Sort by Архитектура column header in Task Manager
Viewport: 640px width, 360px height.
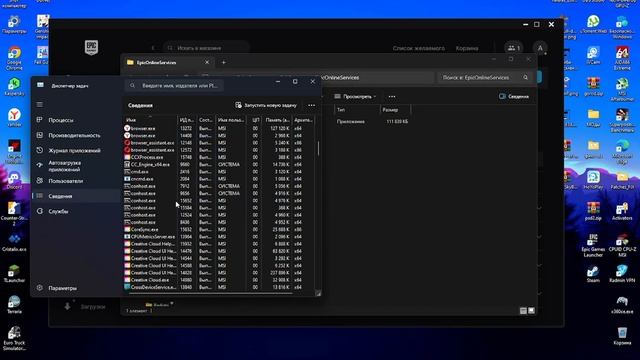pyautogui.click(x=303, y=120)
